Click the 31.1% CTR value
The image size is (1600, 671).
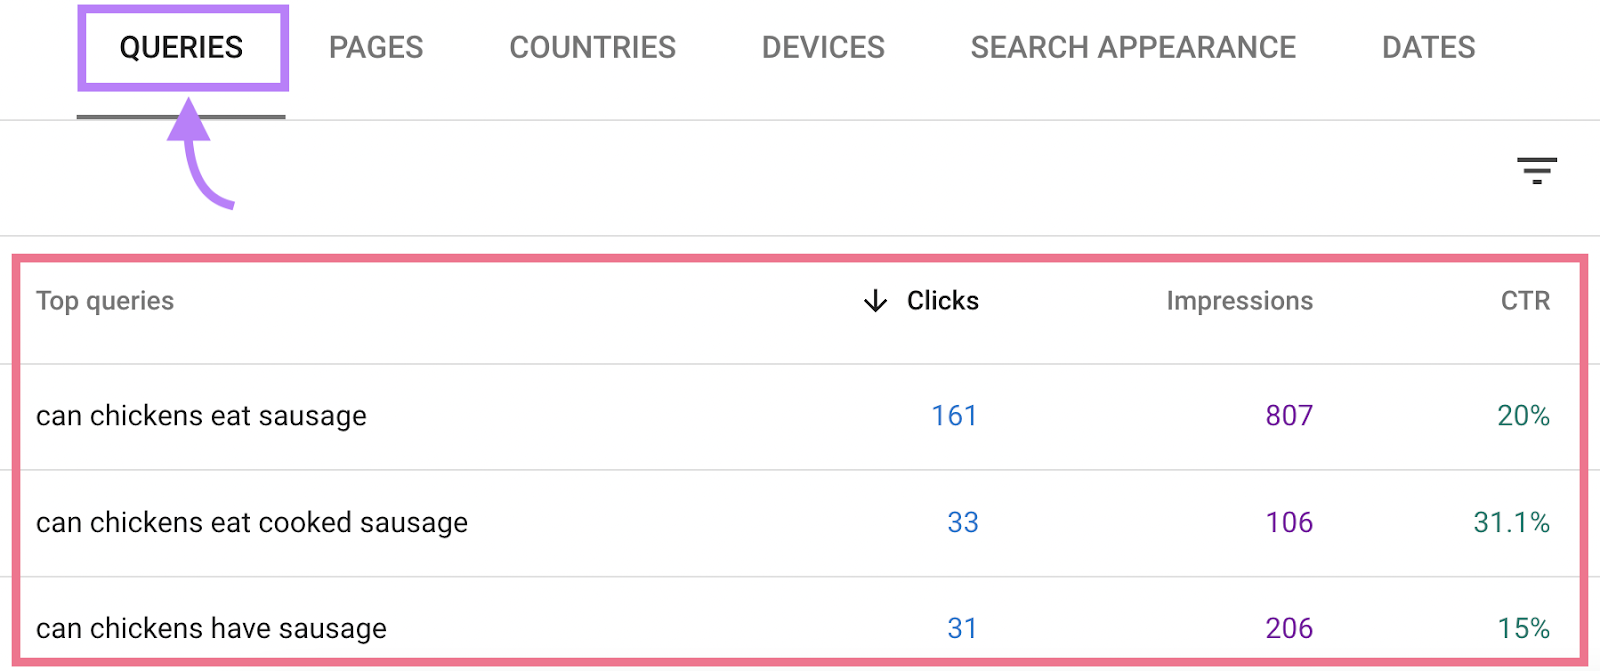(x=1511, y=522)
